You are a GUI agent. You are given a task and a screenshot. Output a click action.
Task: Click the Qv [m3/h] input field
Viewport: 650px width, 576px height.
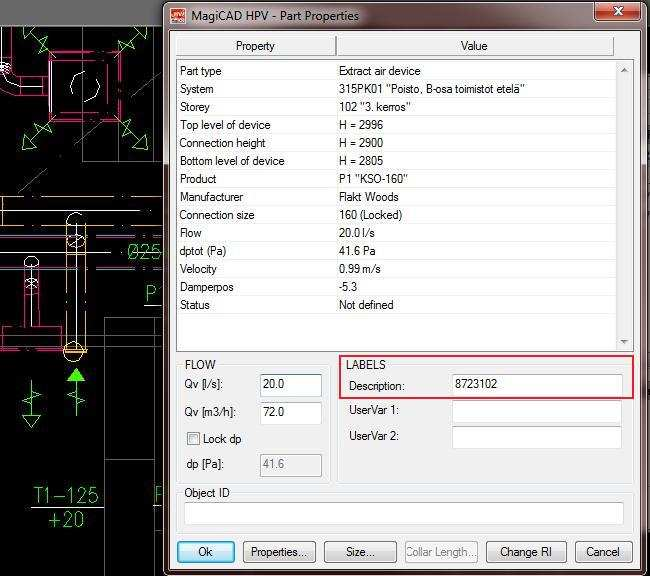click(x=291, y=413)
